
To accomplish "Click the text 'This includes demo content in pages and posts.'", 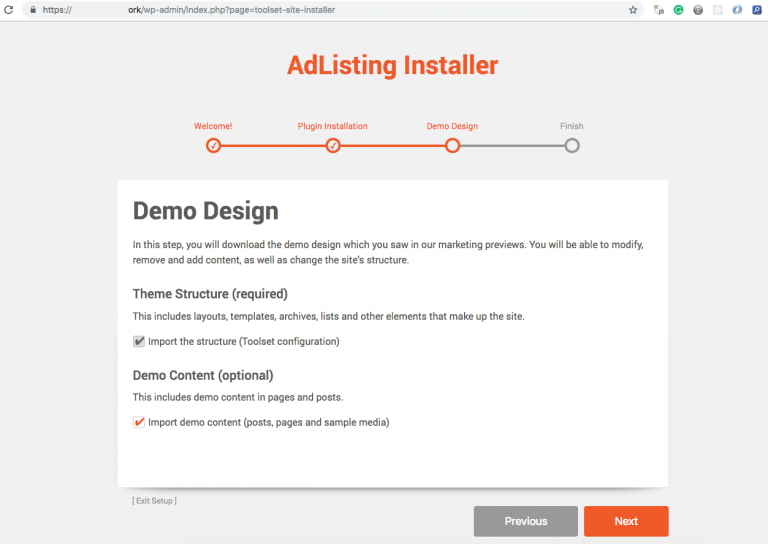I will 238,397.
